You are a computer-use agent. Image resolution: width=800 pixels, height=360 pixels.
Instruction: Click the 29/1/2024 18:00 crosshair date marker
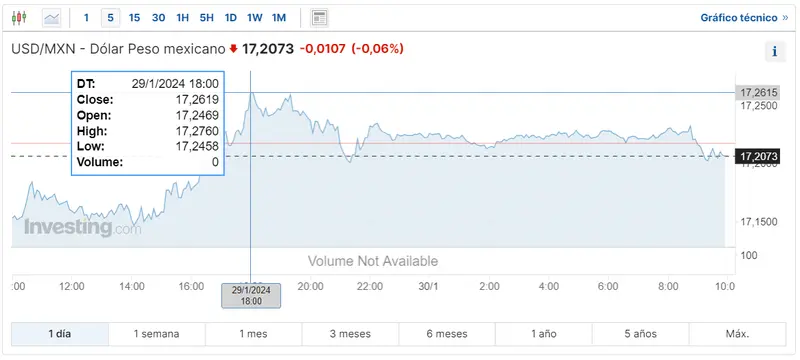[x=251, y=296]
